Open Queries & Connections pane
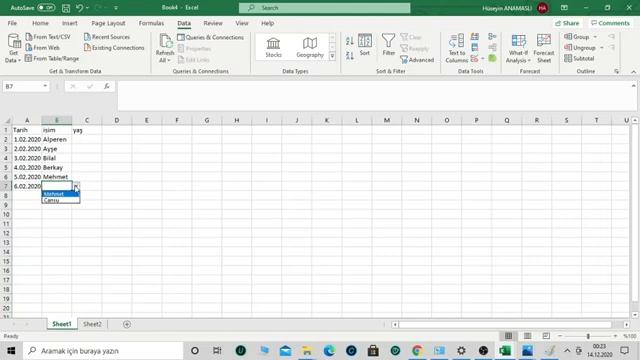Viewport: 640px width, 360px height. [x=211, y=37]
